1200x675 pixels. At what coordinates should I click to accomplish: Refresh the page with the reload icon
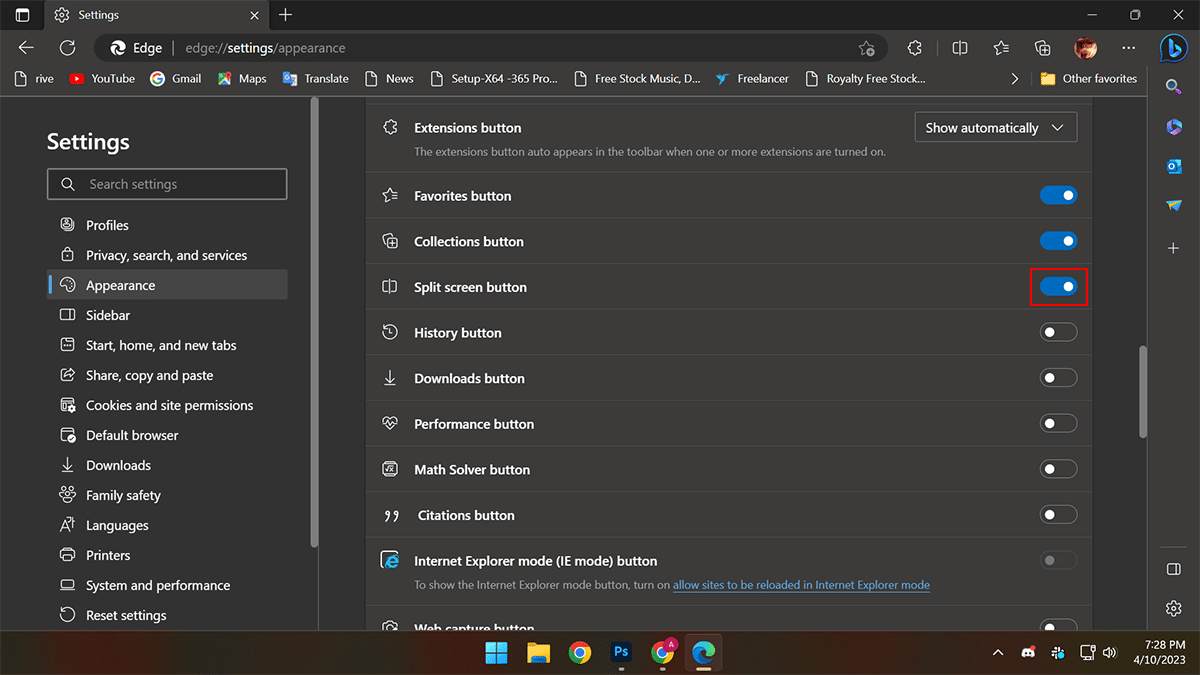pyautogui.click(x=67, y=48)
